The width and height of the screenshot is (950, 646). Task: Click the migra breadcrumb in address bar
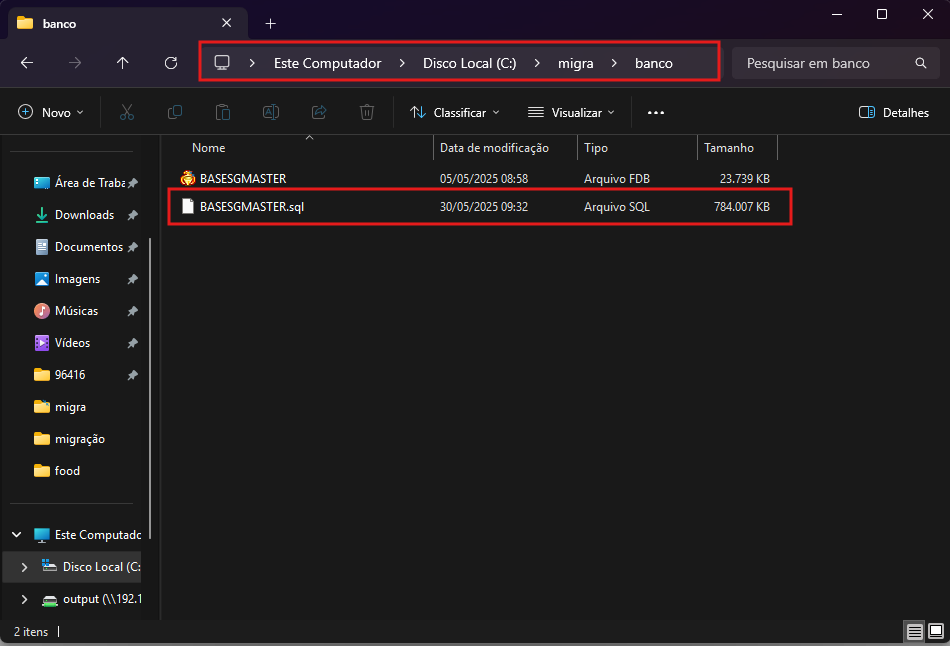[x=575, y=63]
